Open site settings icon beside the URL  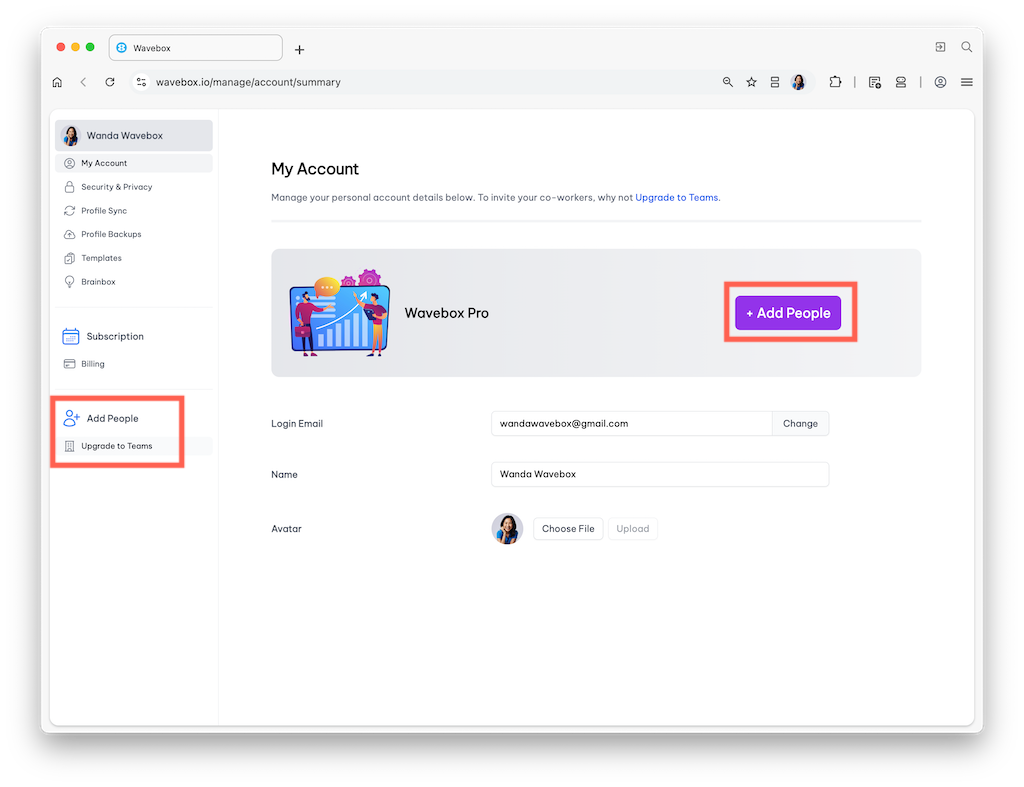(x=141, y=82)
